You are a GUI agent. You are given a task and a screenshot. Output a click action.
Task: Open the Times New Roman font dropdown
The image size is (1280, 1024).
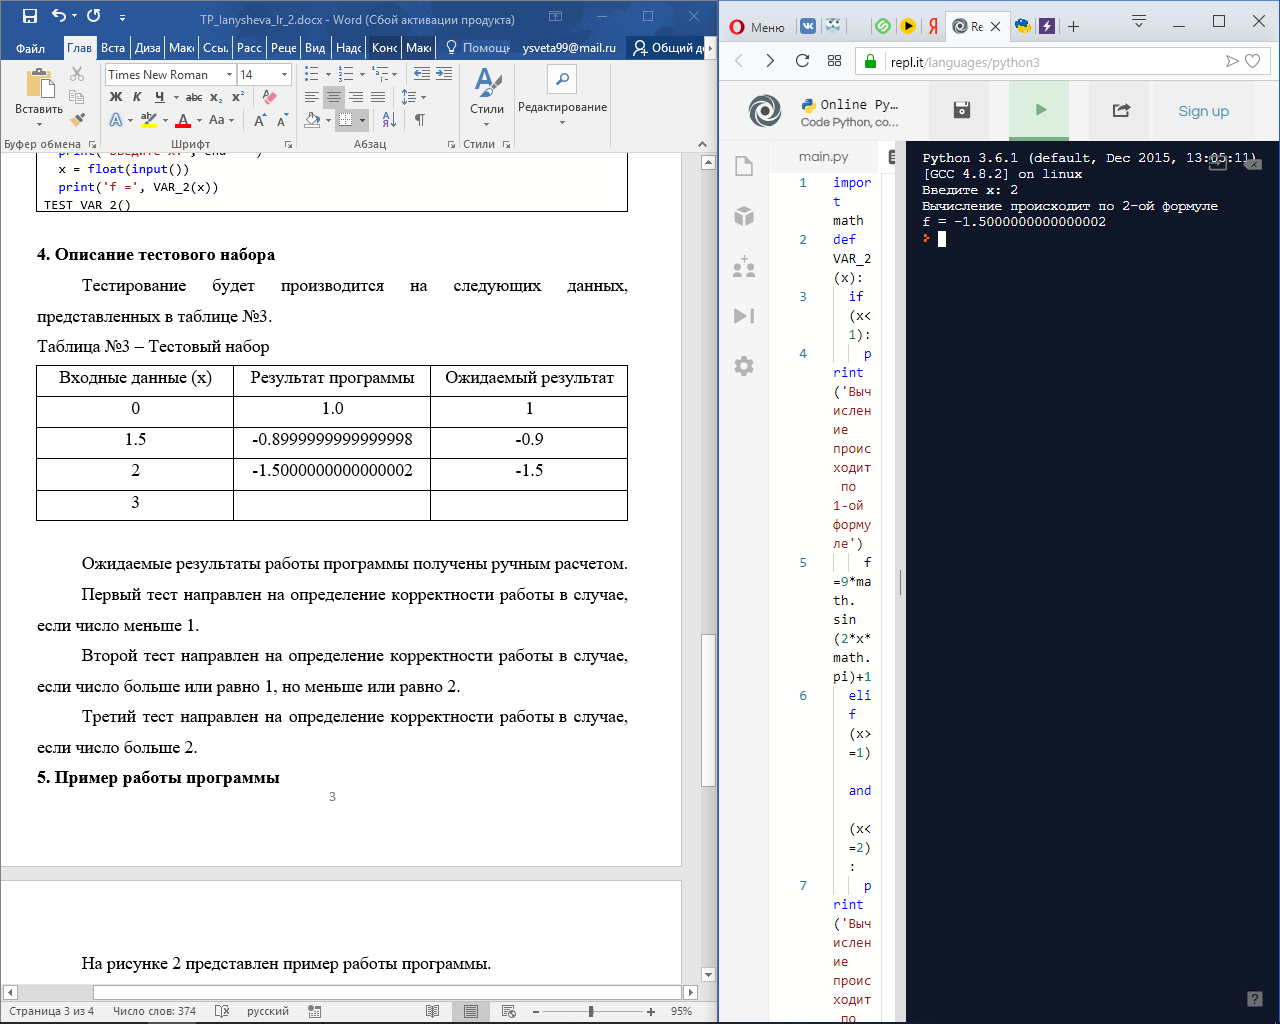pos(230,74)
